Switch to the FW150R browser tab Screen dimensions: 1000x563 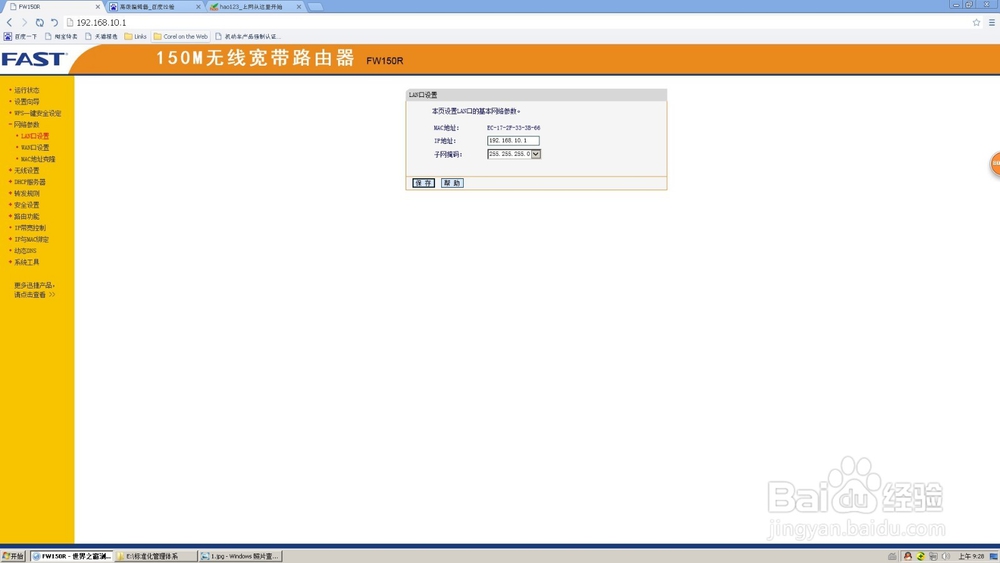point(52,6)
